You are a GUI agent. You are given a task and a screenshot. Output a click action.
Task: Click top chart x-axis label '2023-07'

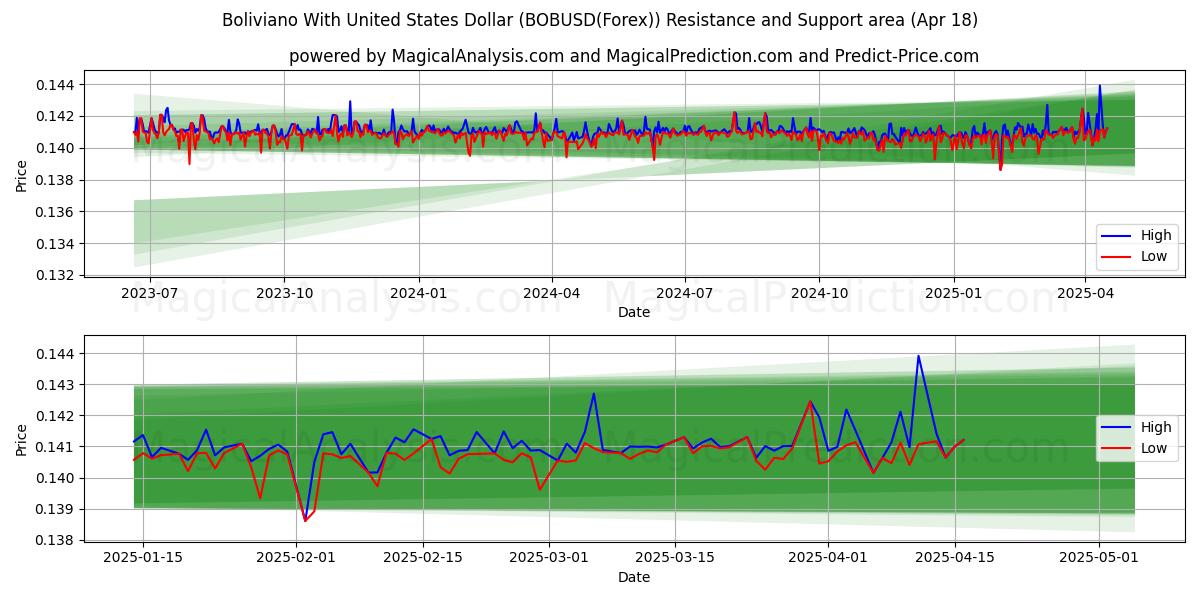pyautogui.click(x=149, y=293)
